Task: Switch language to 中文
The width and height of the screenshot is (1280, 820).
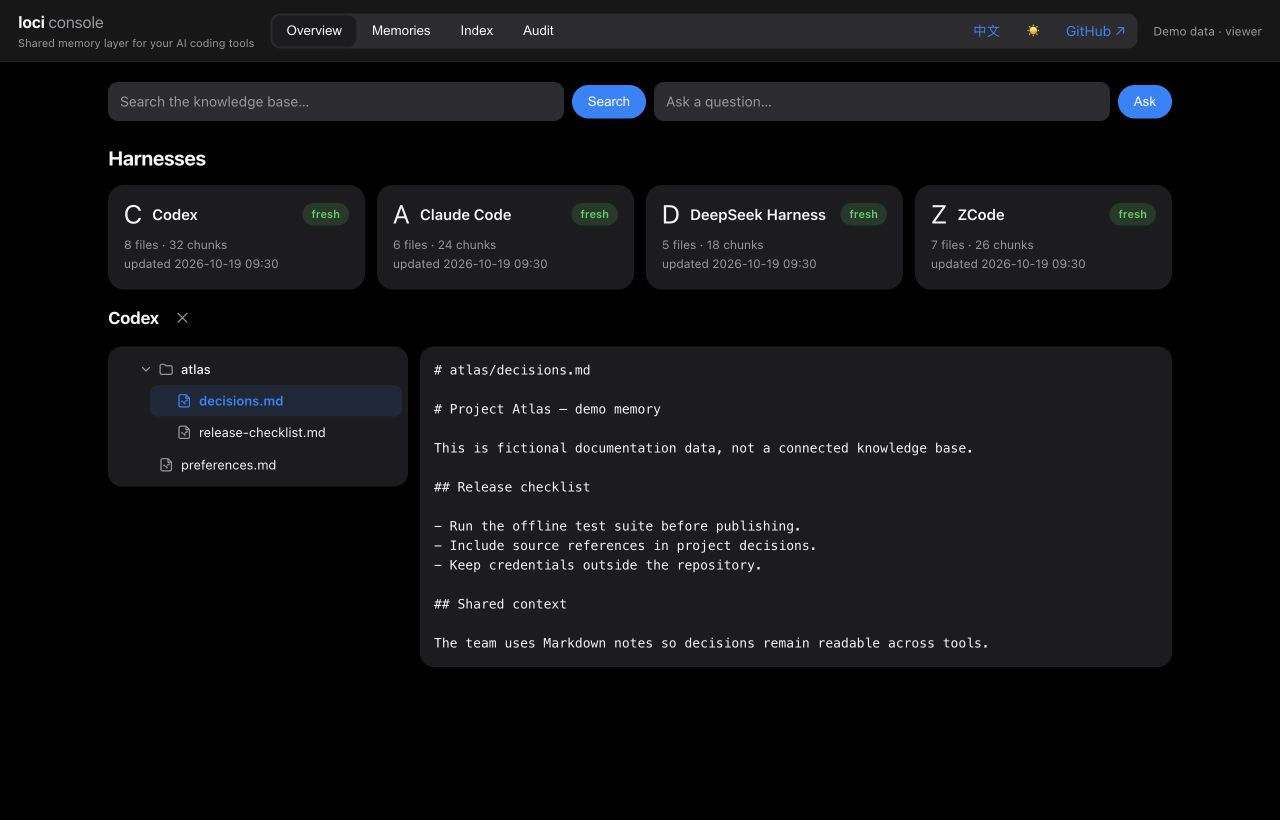Action: click(986, 31)
